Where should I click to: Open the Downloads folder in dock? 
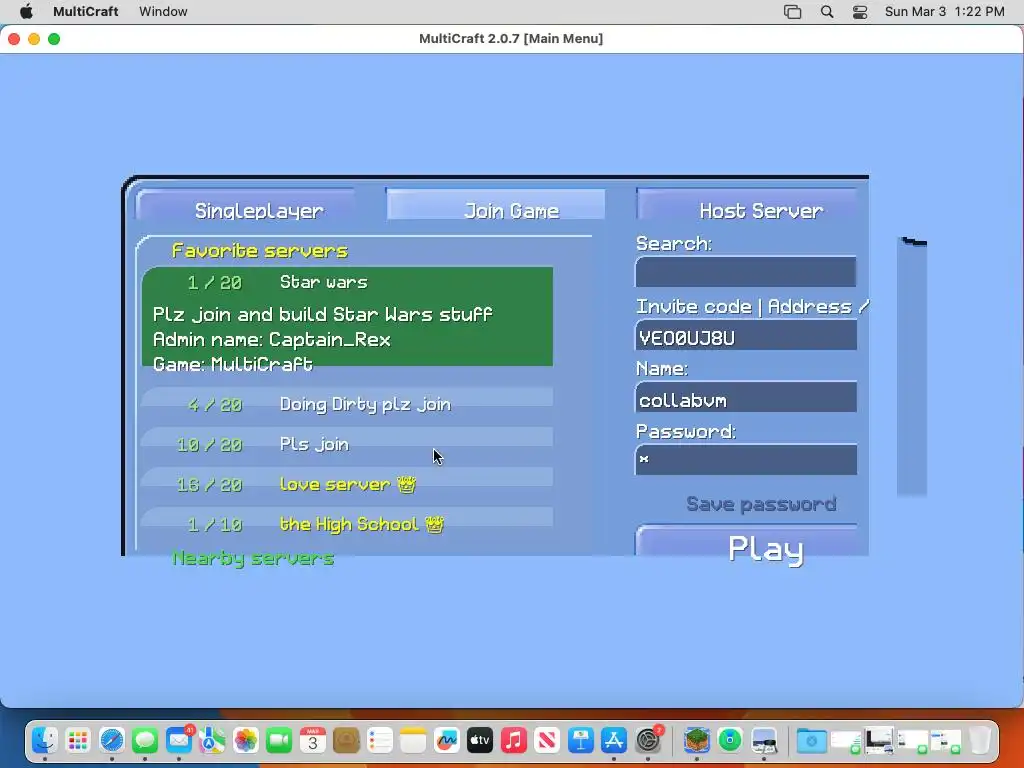(x=812, y=740)
